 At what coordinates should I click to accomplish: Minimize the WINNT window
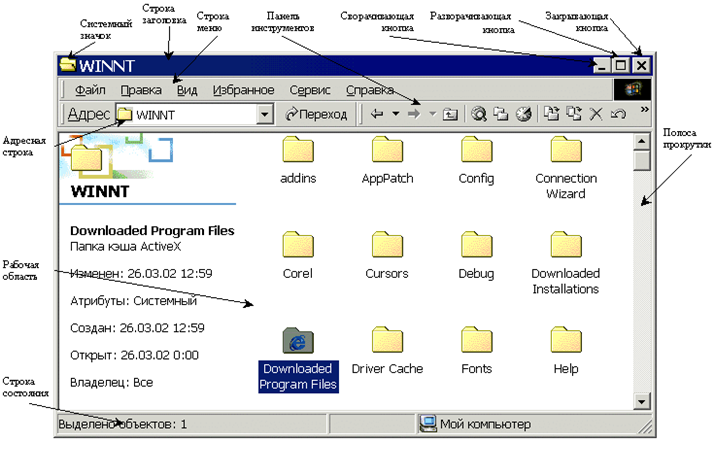pyautogui.click(x=601, y=65)
